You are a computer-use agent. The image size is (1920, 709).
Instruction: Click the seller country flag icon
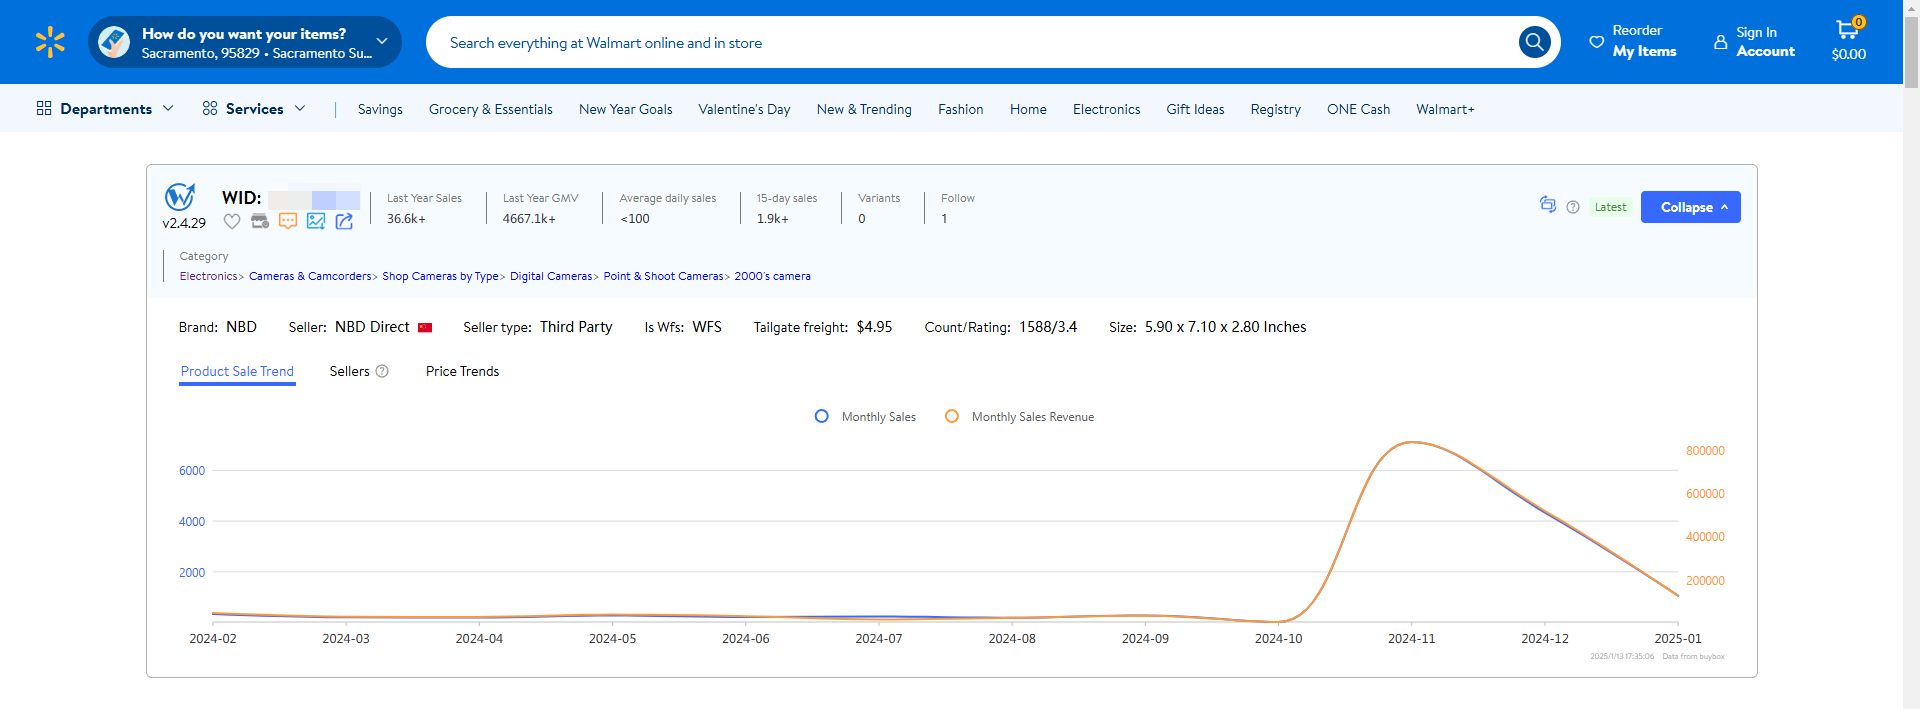pos(425,328)
